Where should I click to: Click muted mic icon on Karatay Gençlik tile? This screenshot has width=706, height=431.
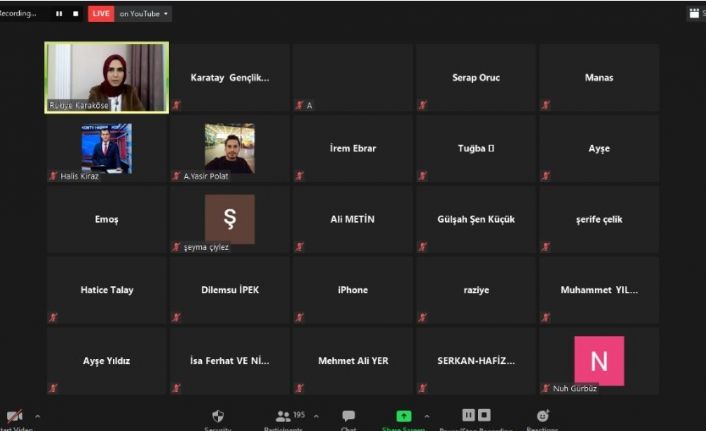pos(176,105)
